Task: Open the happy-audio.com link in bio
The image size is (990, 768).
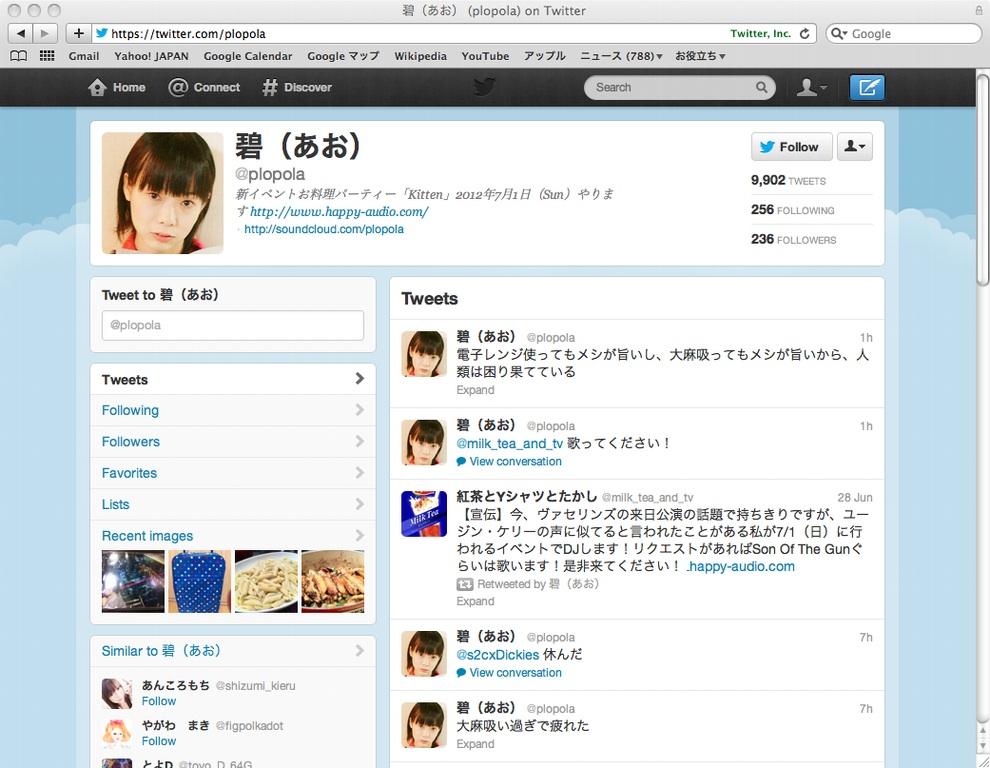Action: point(339,212)
